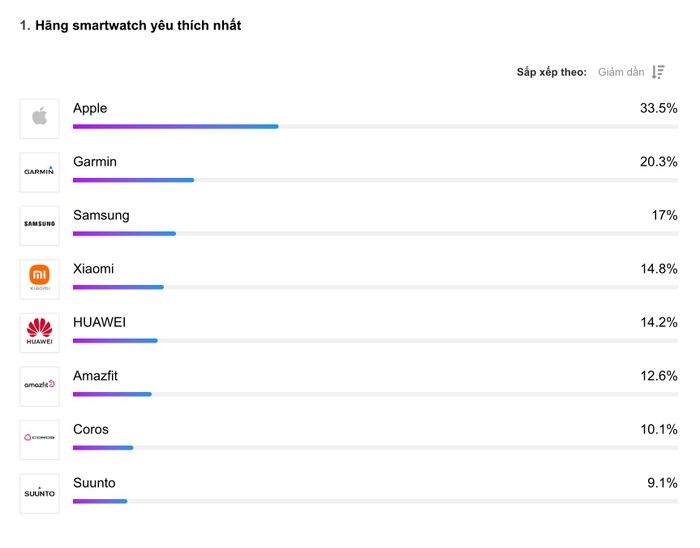Click the Garmin logo icon

(40, 172)
